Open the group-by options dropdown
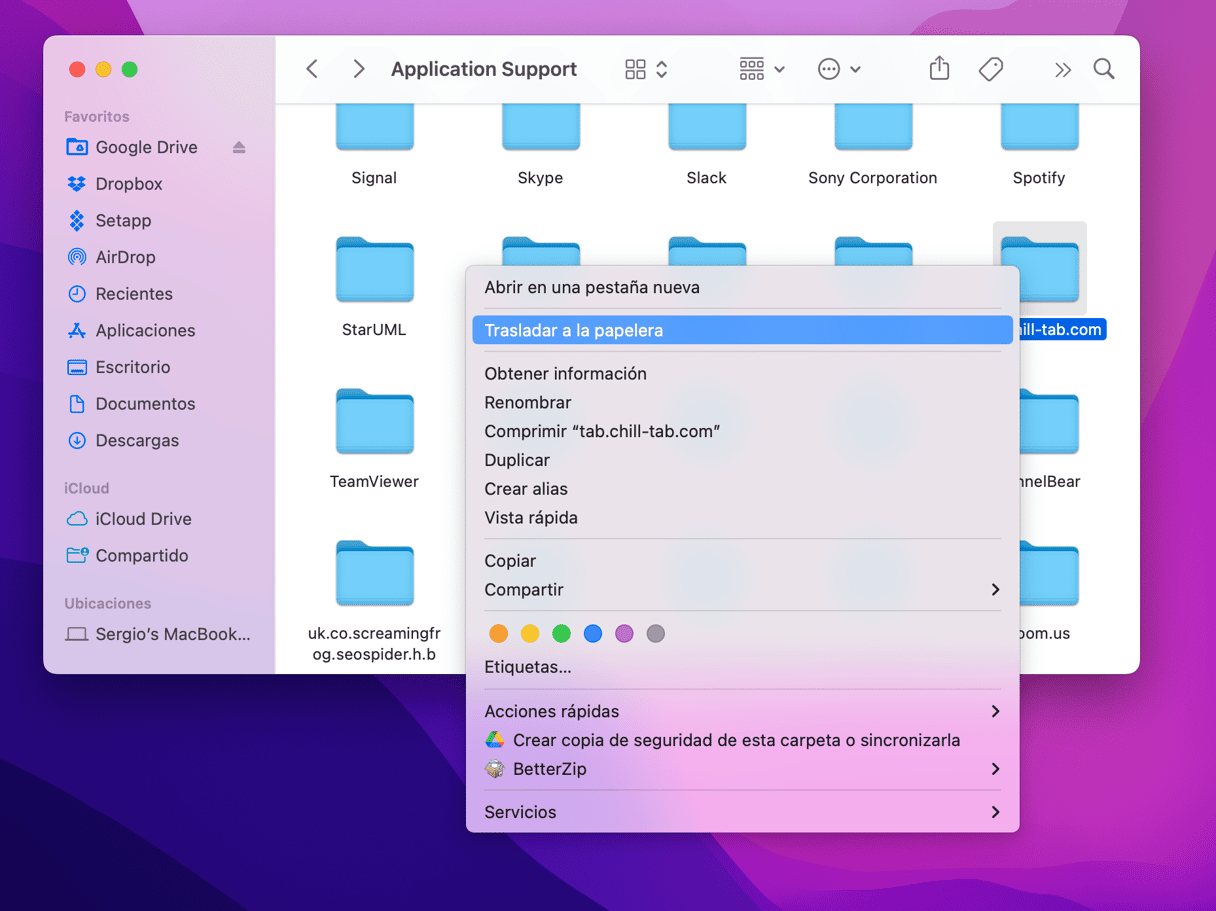 pyautogui.click(x=762, y=69)
